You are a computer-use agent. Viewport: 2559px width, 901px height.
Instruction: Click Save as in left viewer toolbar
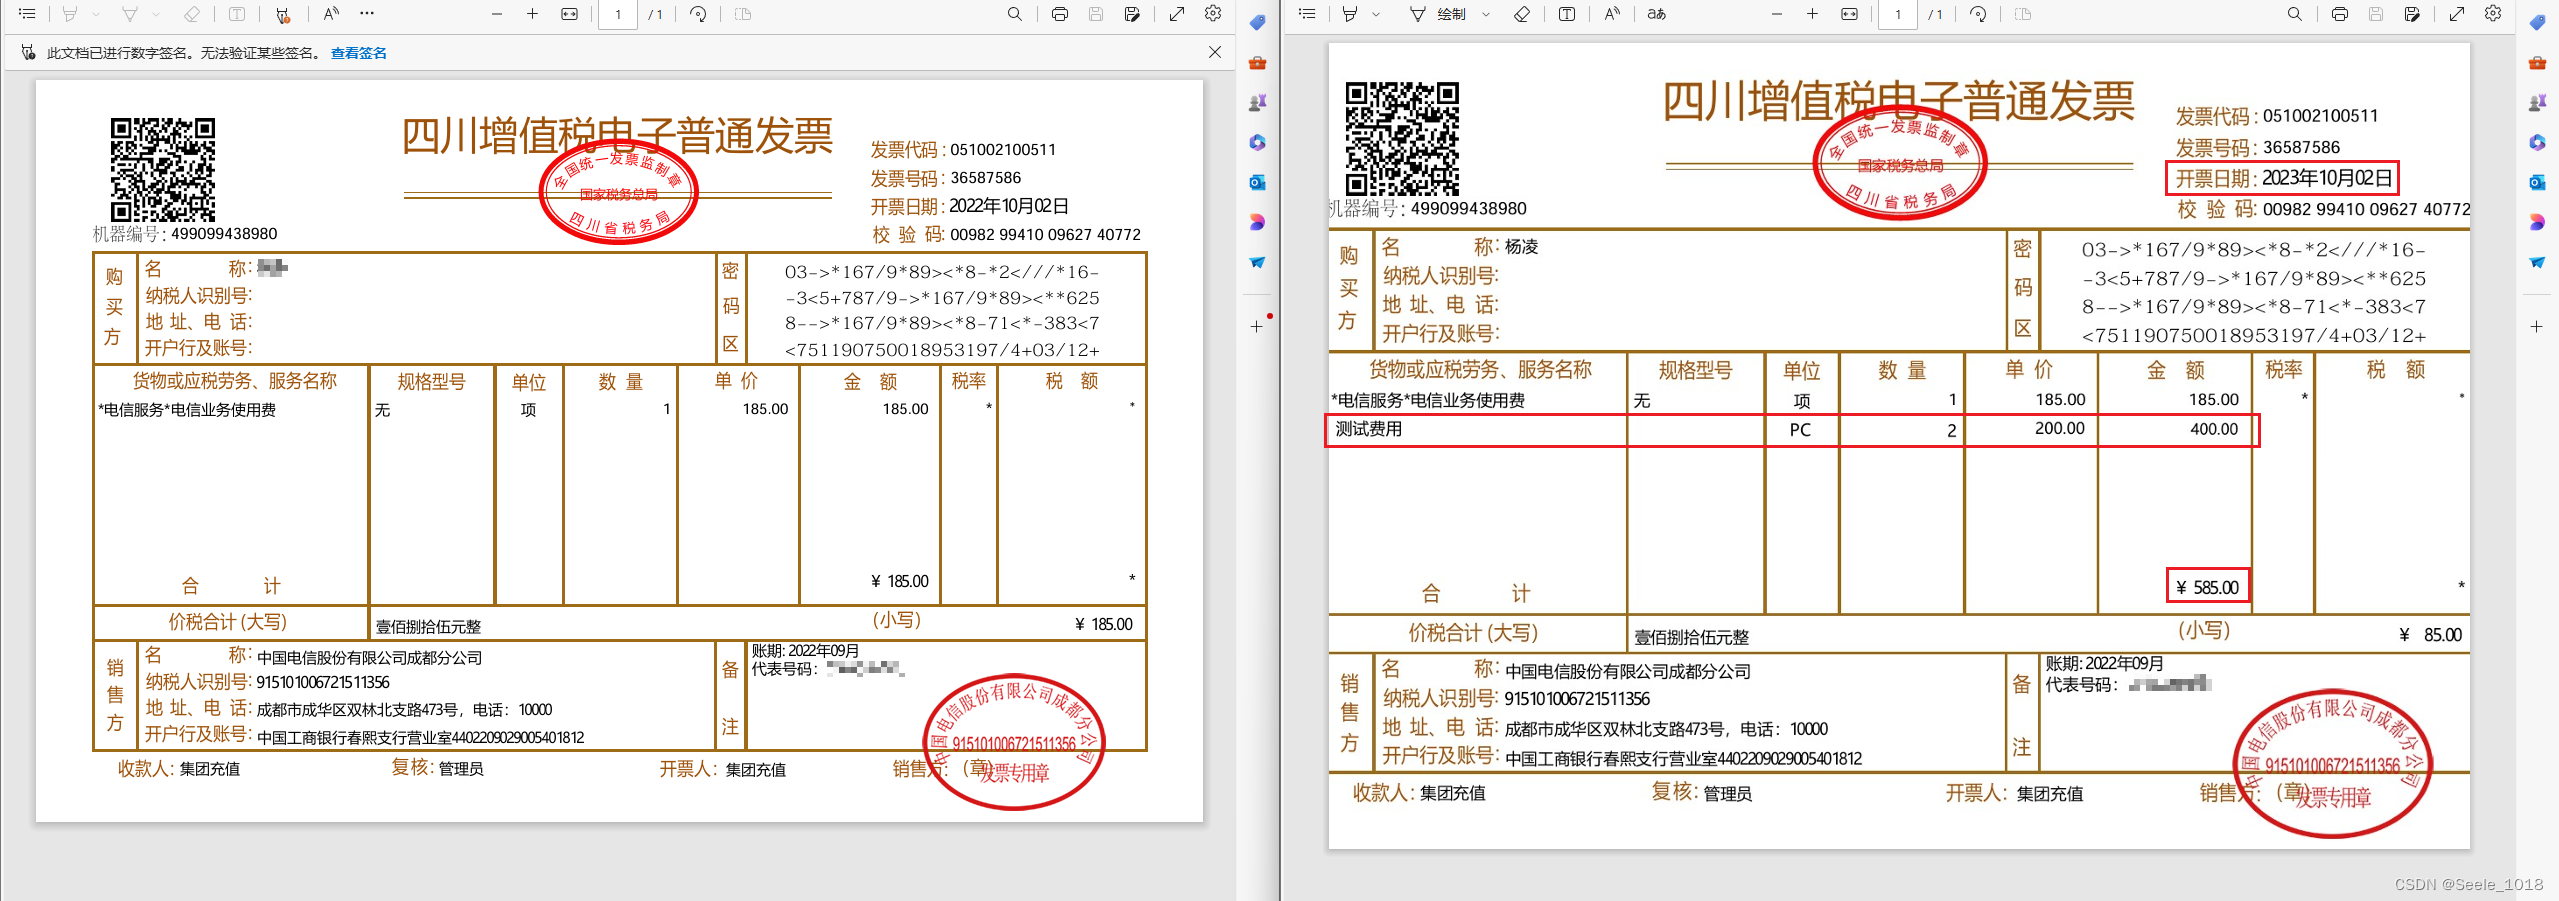pyautogui.click(x=1132, y=14)
